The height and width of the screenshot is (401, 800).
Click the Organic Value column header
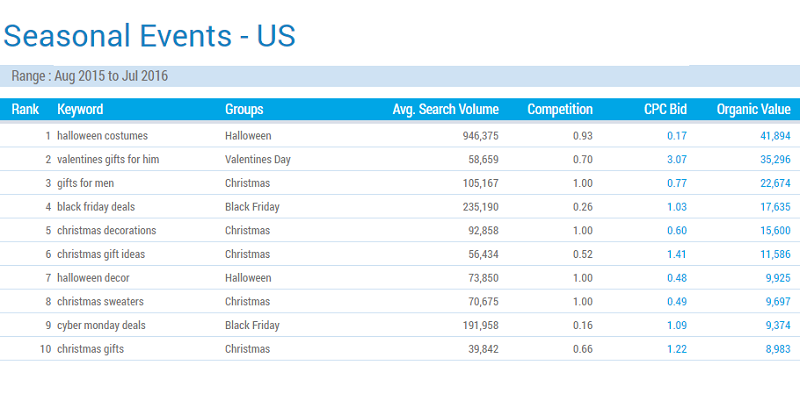pyautogui.click(x=753, y=109)
